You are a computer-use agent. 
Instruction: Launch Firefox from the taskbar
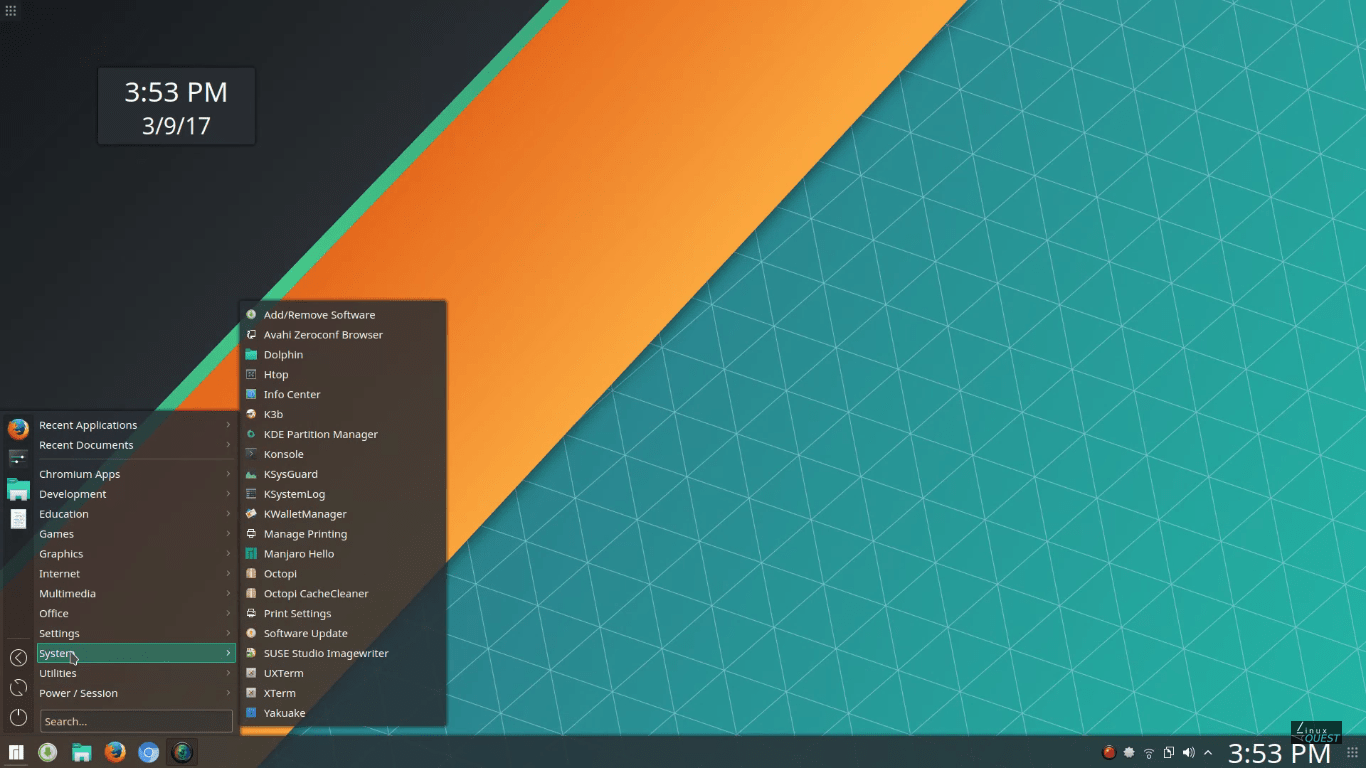click(115, 752)
